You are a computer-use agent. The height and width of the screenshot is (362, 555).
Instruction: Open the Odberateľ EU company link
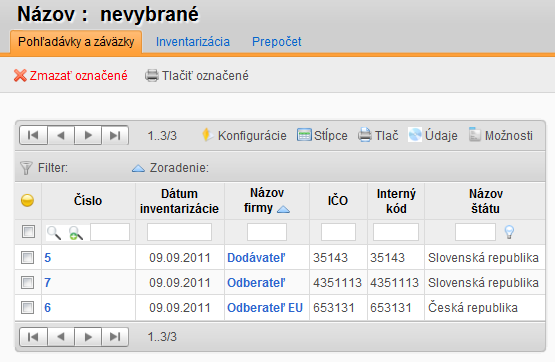click(x=265, y=308)
